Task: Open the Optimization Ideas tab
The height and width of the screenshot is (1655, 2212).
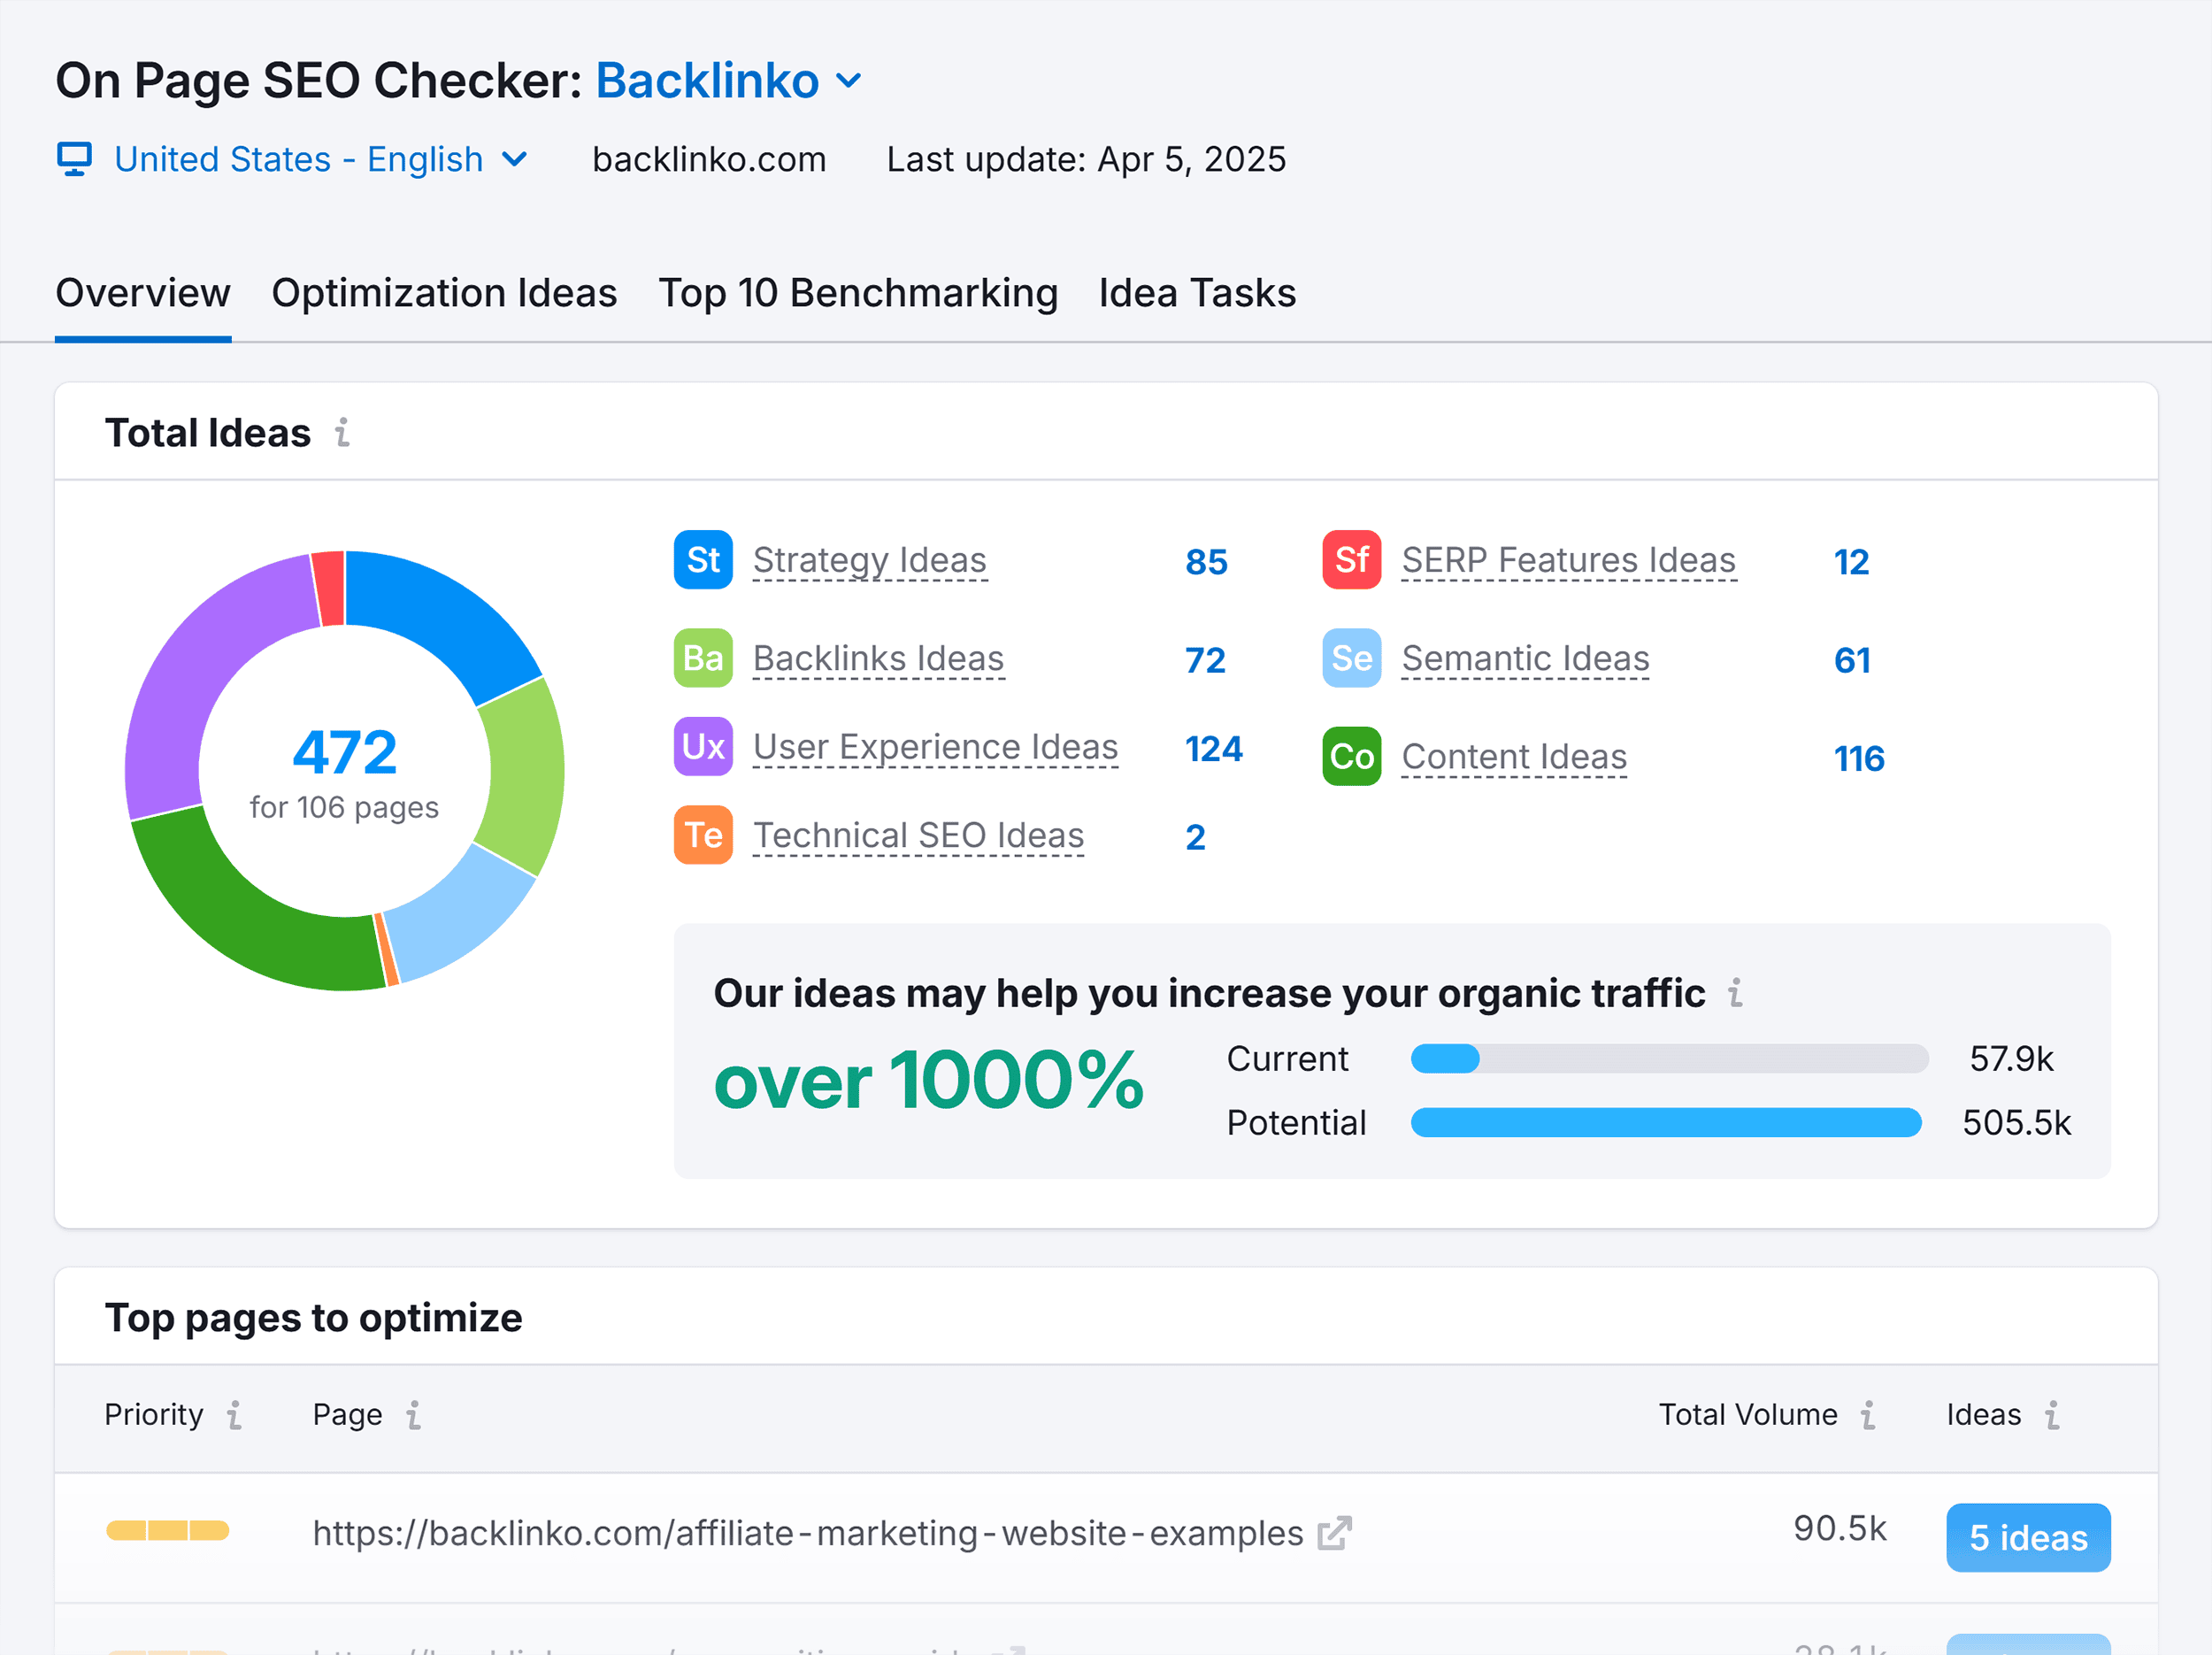Action: [x=444, y=293]
